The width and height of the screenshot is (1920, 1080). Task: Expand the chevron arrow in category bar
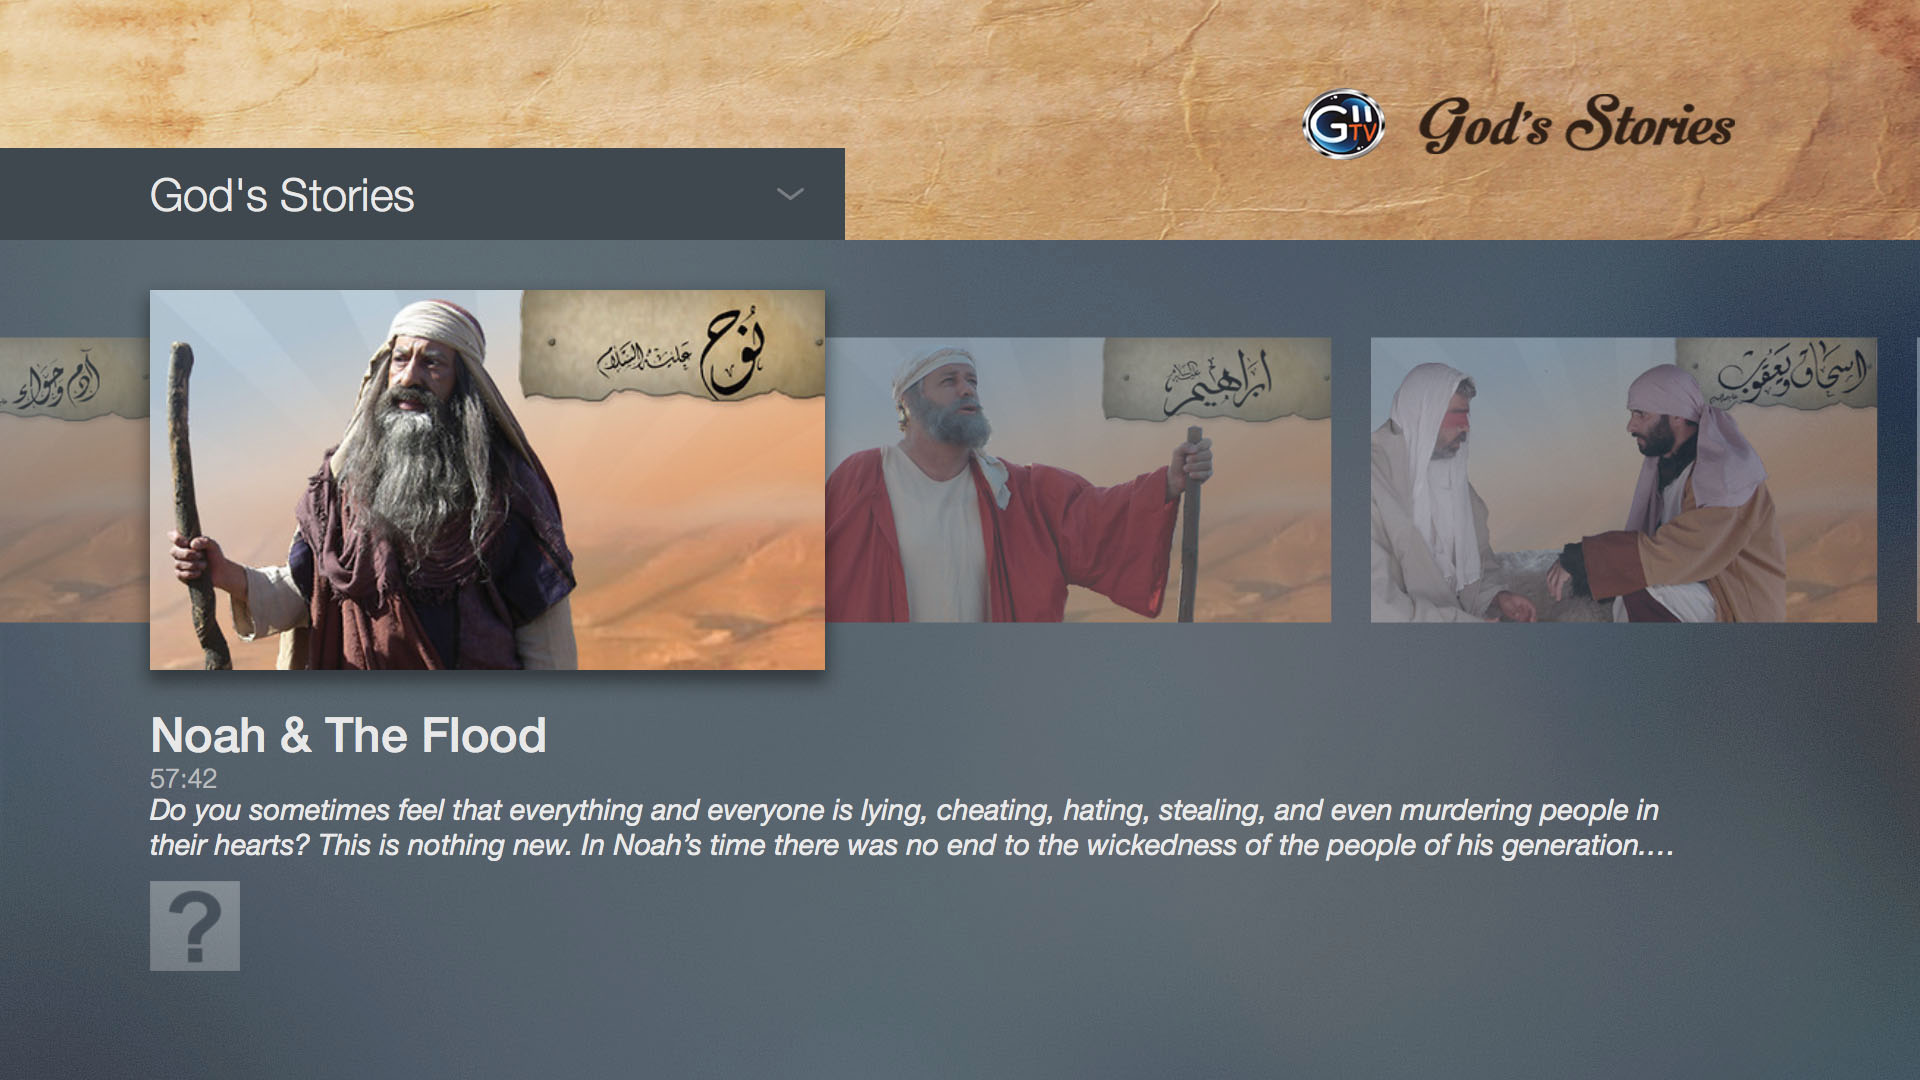[790, 194]
